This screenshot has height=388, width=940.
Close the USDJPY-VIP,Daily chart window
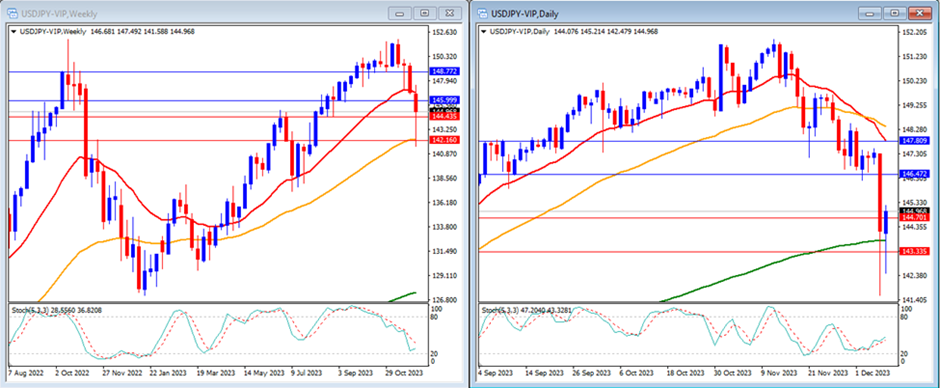[x=920, y=13]
